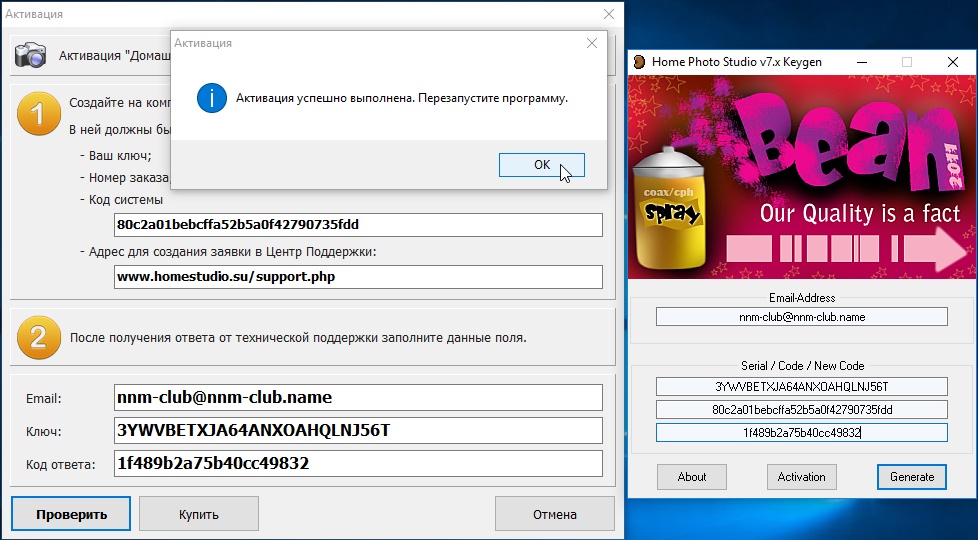978x540 pixels.
Task: Maximize the Keygen window
Action: click(907, 62)
